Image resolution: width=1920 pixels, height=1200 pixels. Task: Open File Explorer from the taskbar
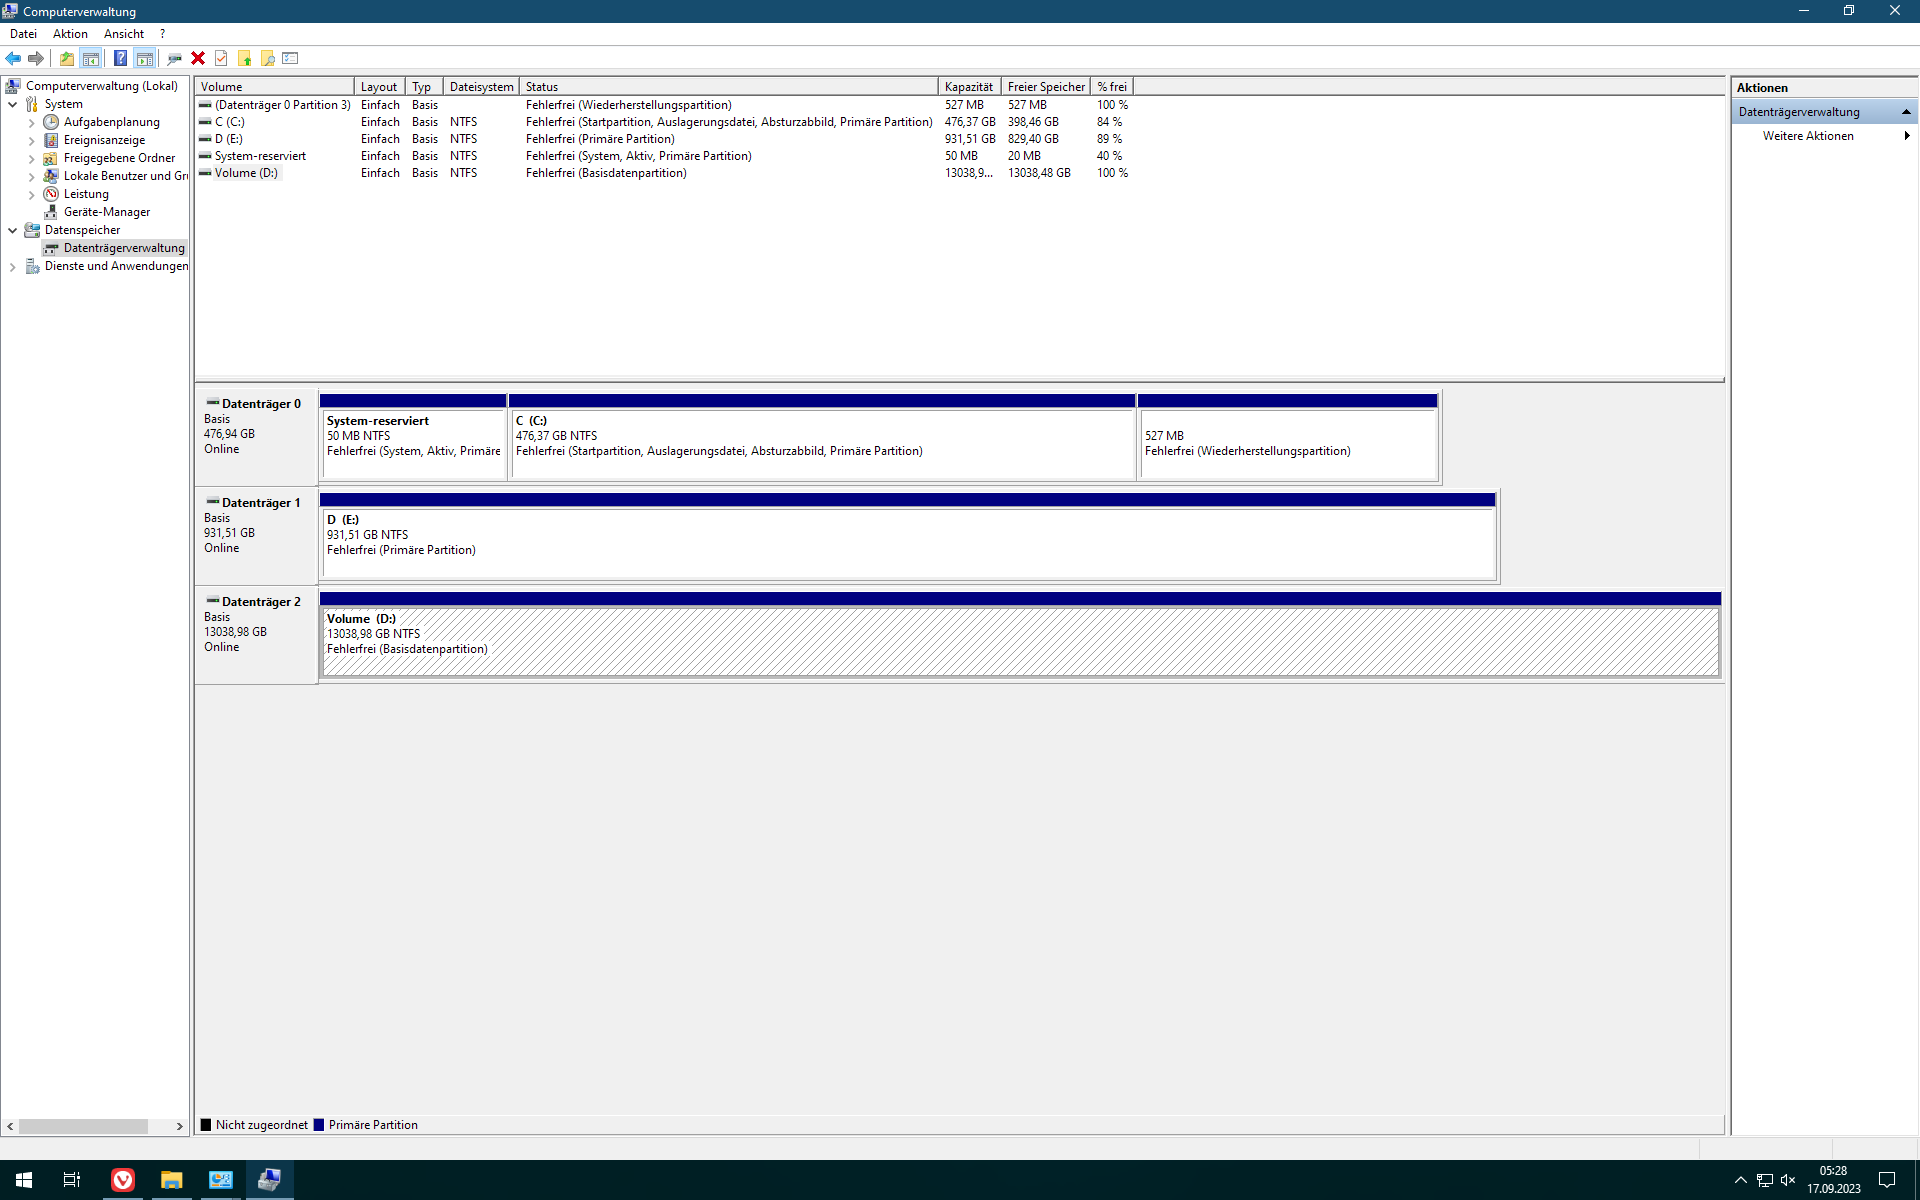click(x=171, y=1180)
